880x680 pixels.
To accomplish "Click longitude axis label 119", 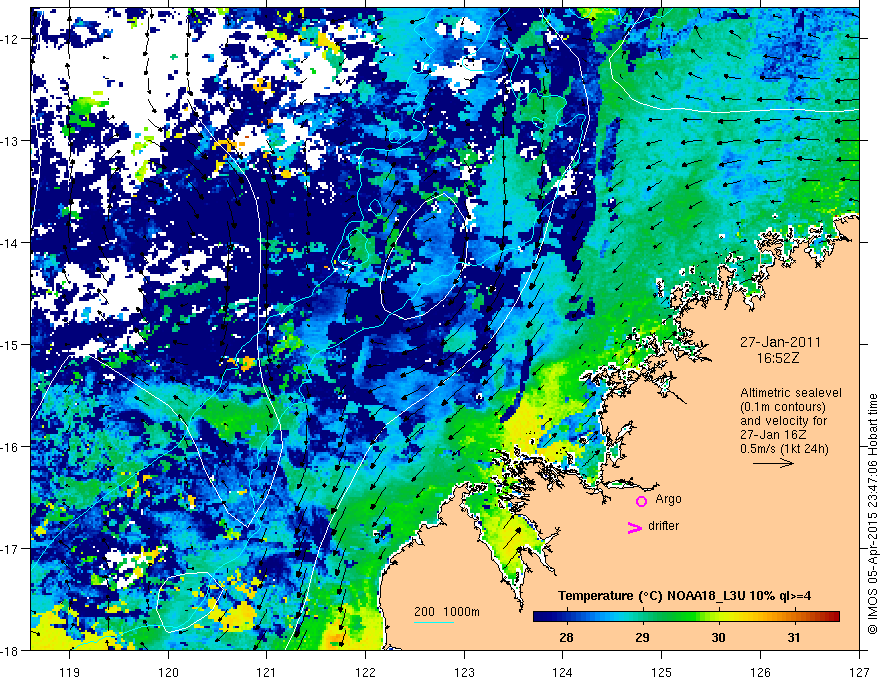I will coord(70,672).
